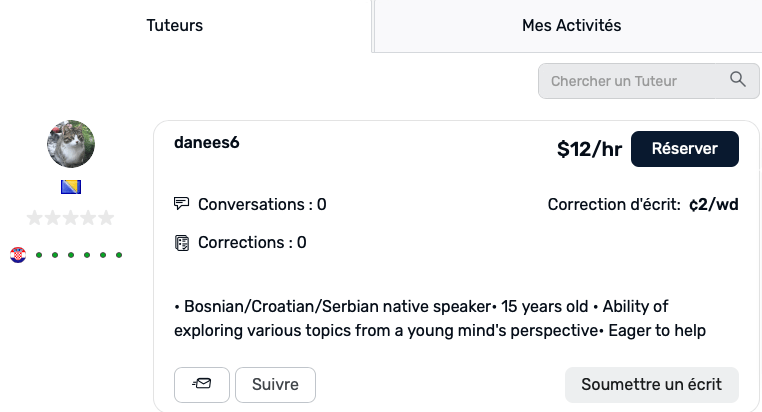Click the Bosnian flag under the avatar

[71, 187]
